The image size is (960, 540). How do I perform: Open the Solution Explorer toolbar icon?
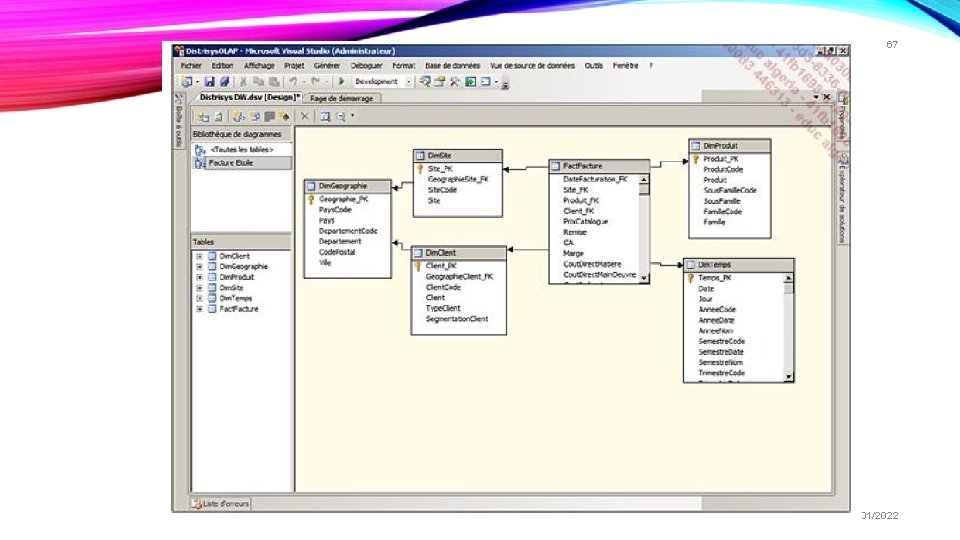tap(424, 81)
